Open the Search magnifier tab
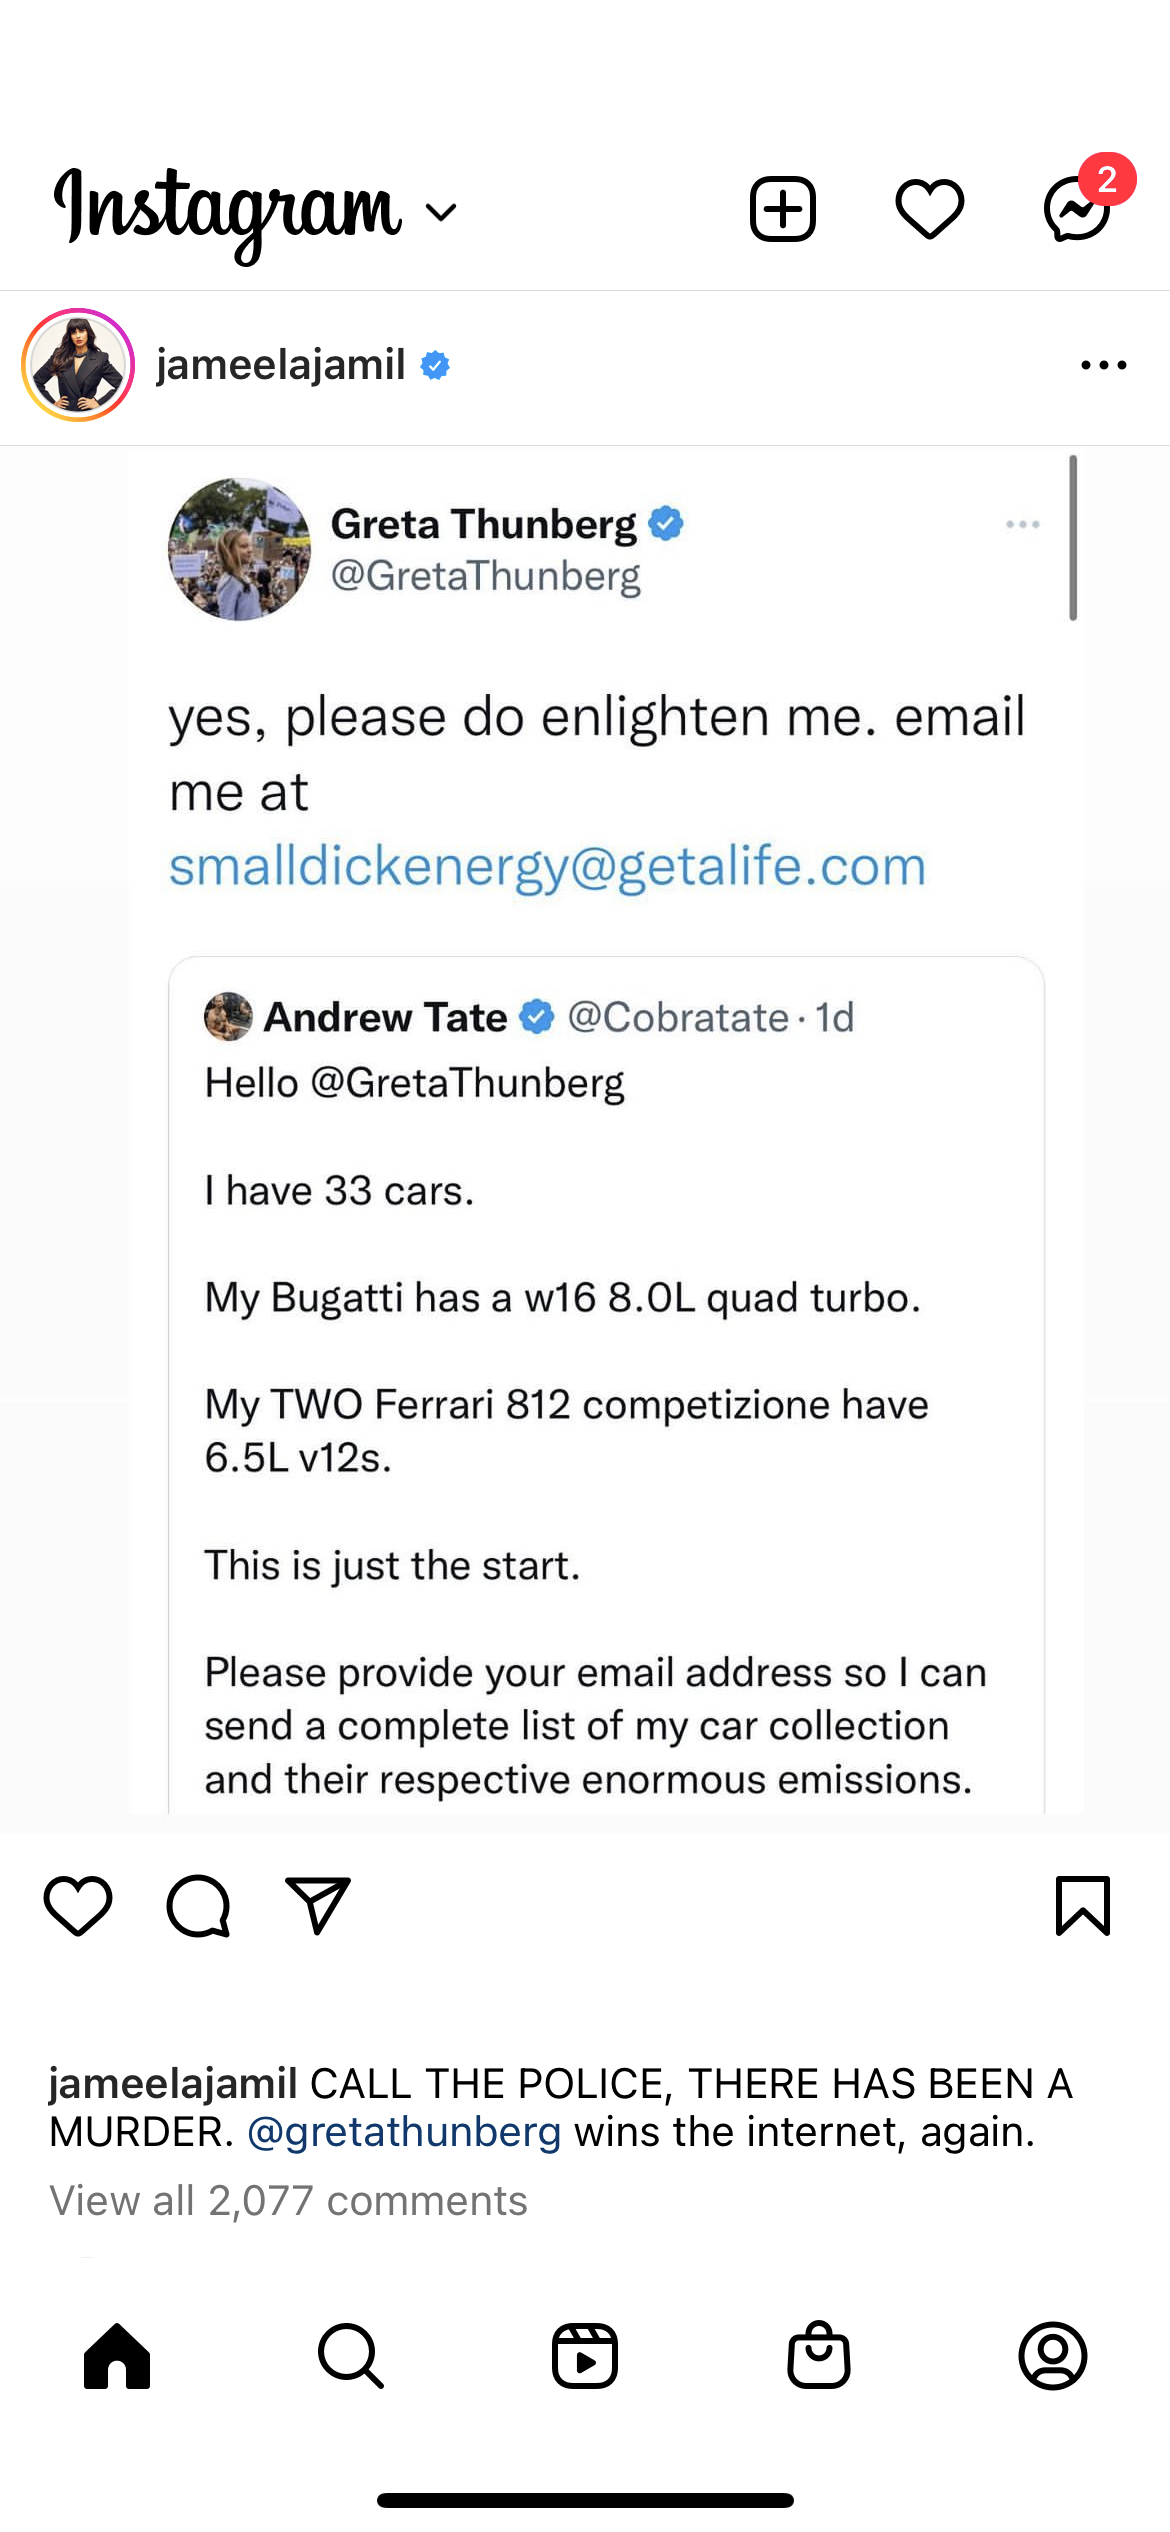The image size is (1170, 2532). point(351,2356)
